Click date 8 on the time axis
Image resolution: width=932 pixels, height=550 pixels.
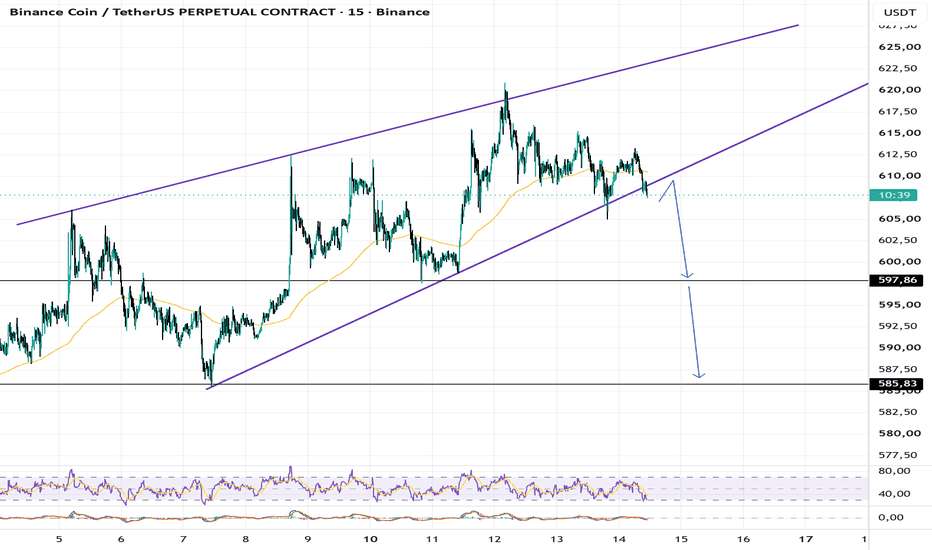pos(245,539)
